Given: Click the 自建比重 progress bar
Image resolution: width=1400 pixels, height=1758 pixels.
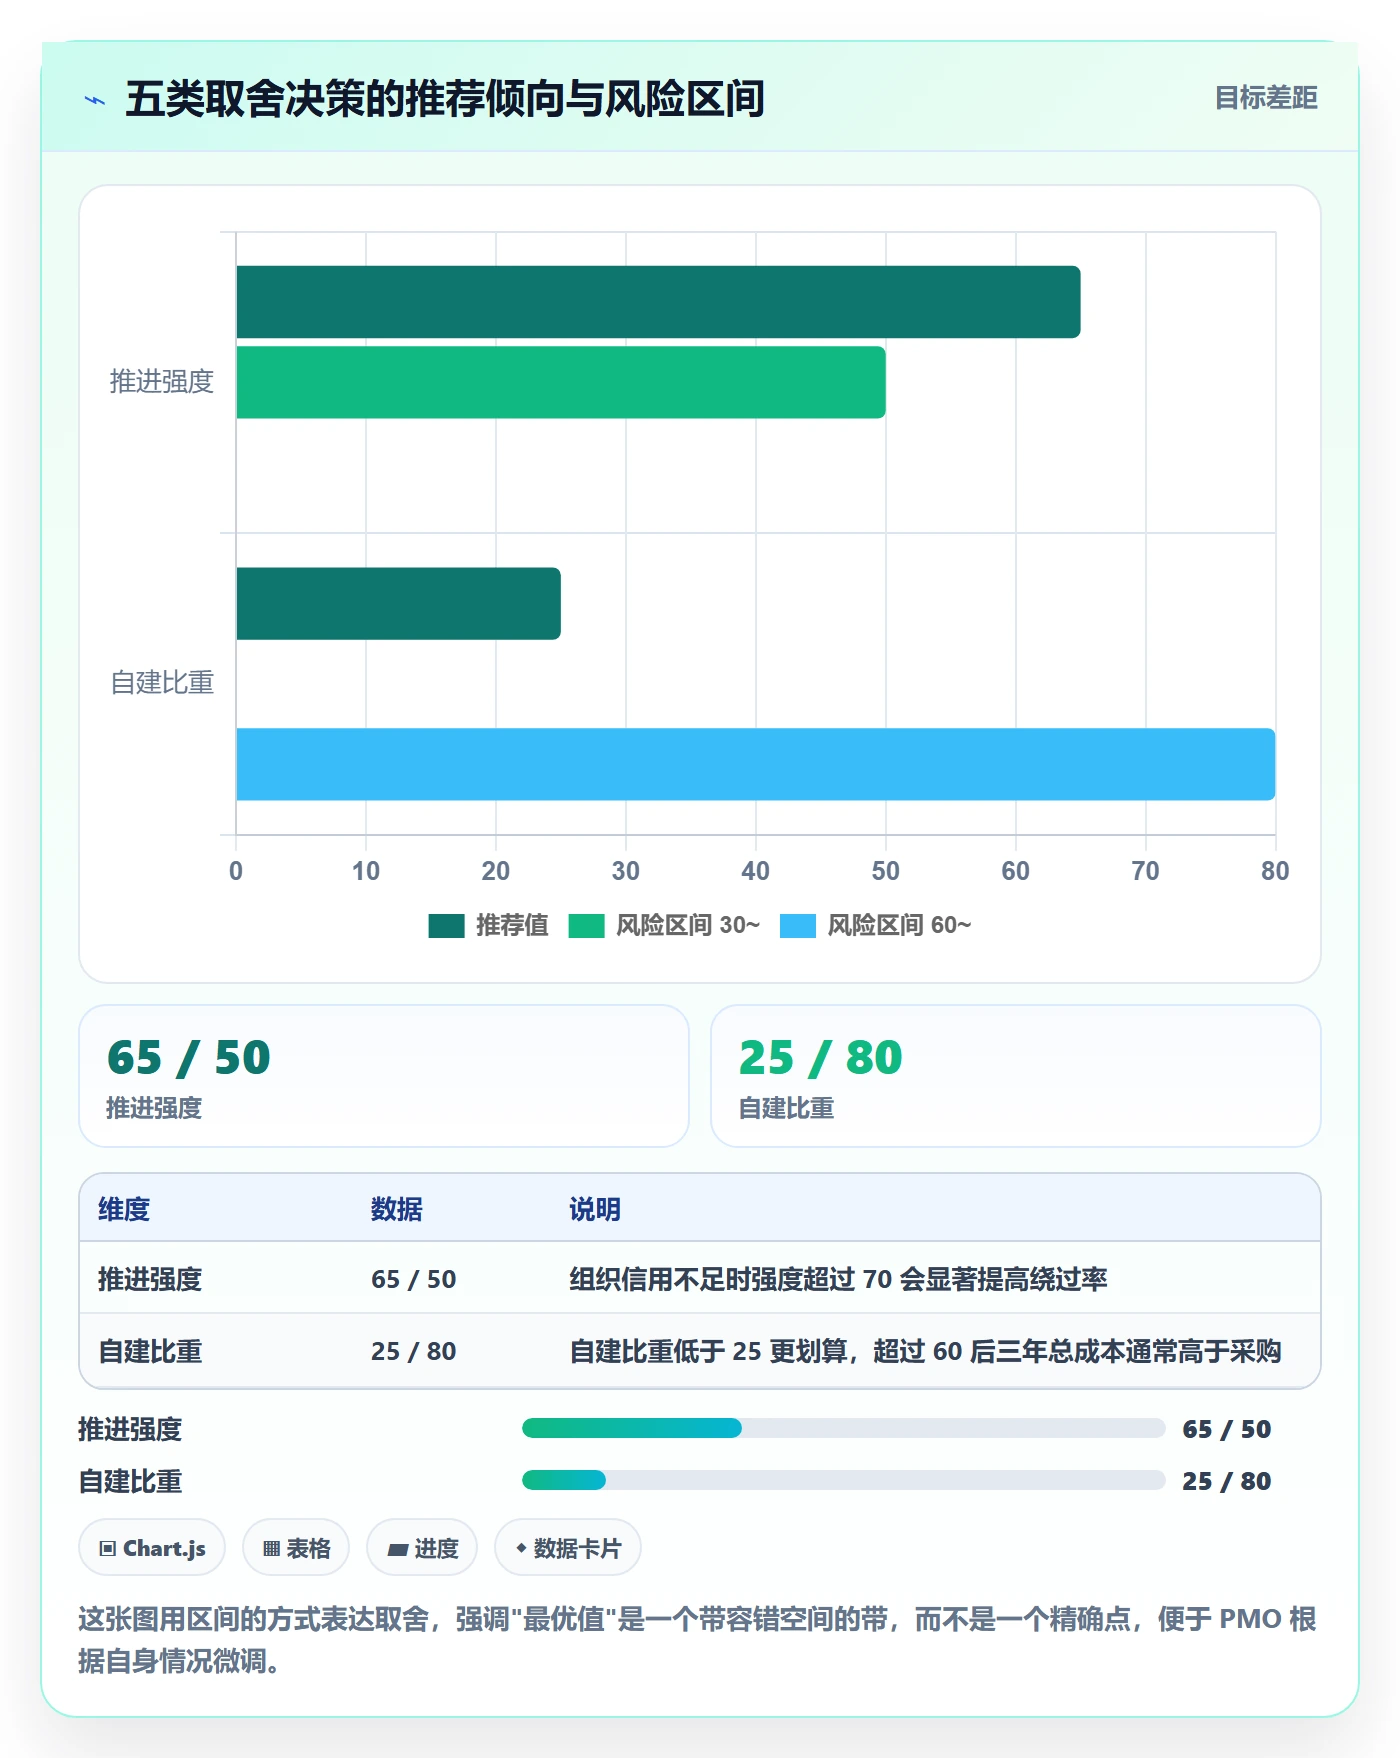Looking at the screenshot, I should point(844,1480).
